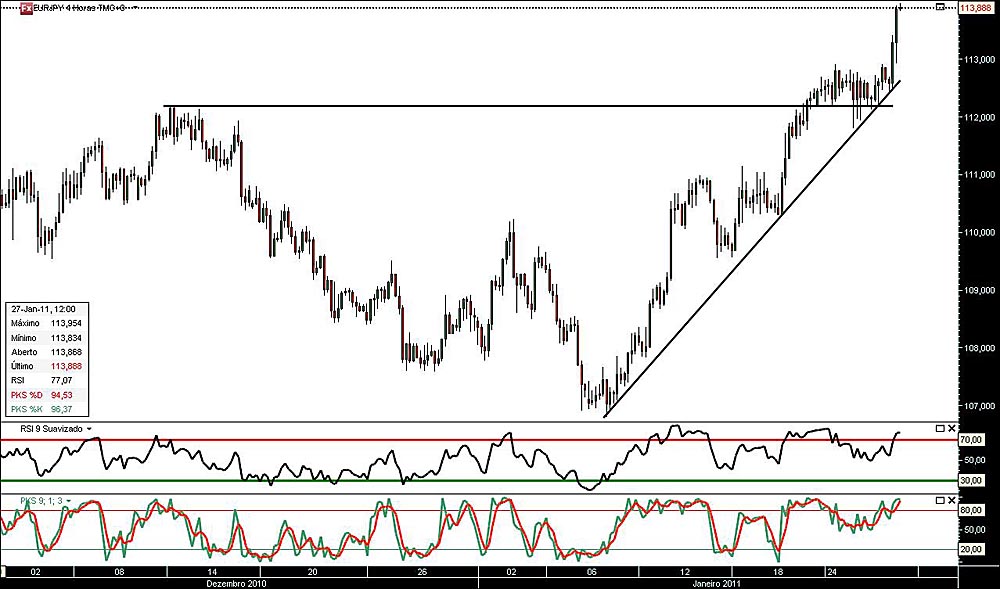Click the 111,000 price axis label

point(980,175)
